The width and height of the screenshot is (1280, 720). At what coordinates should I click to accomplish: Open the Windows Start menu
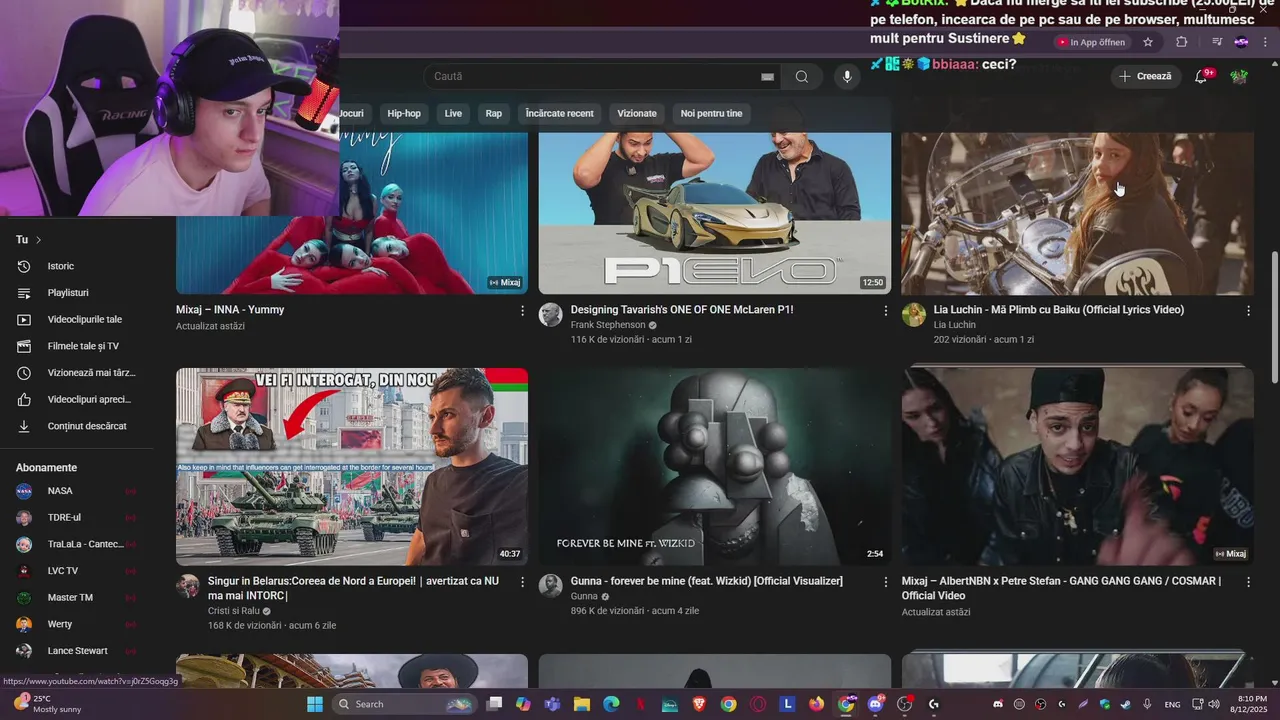coord(314,704)
